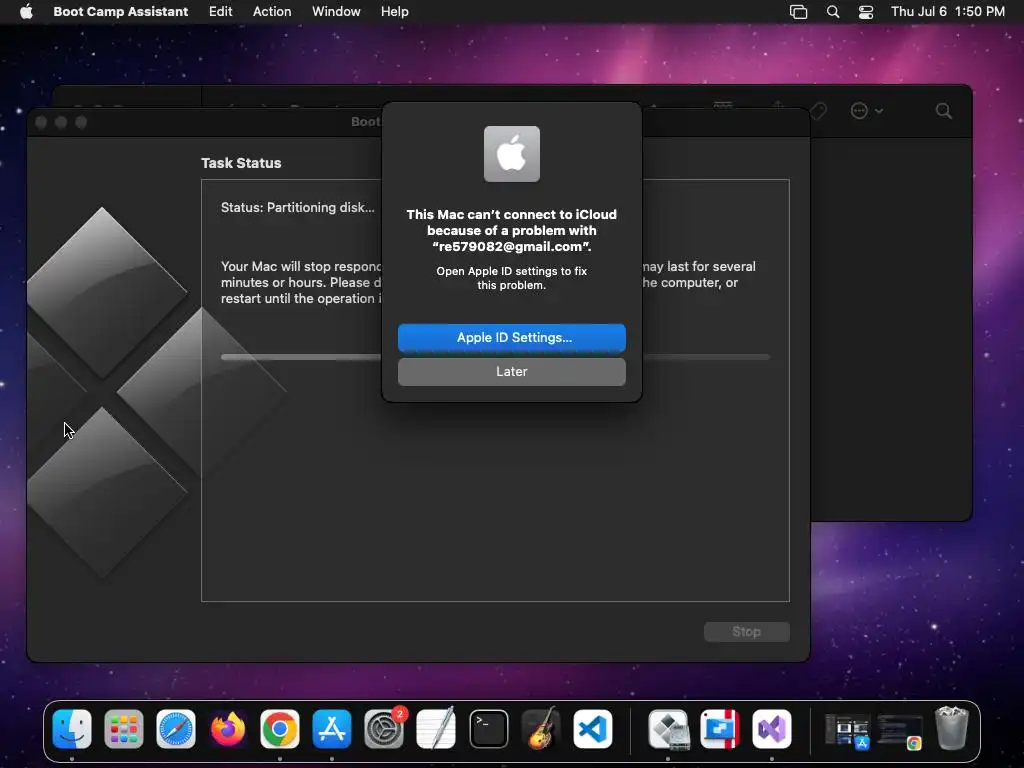The height and width of the screenshot is (768, 1024).
Task: Dismiss the iCloud alert with Later
Action: [511, 372]
